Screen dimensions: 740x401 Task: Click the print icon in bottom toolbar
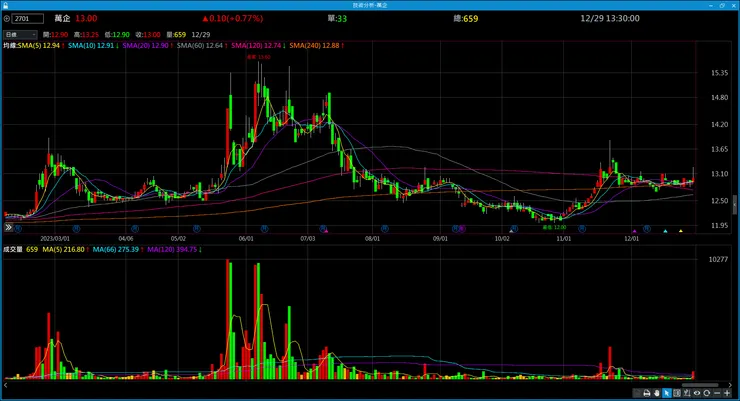click(647, 393)
